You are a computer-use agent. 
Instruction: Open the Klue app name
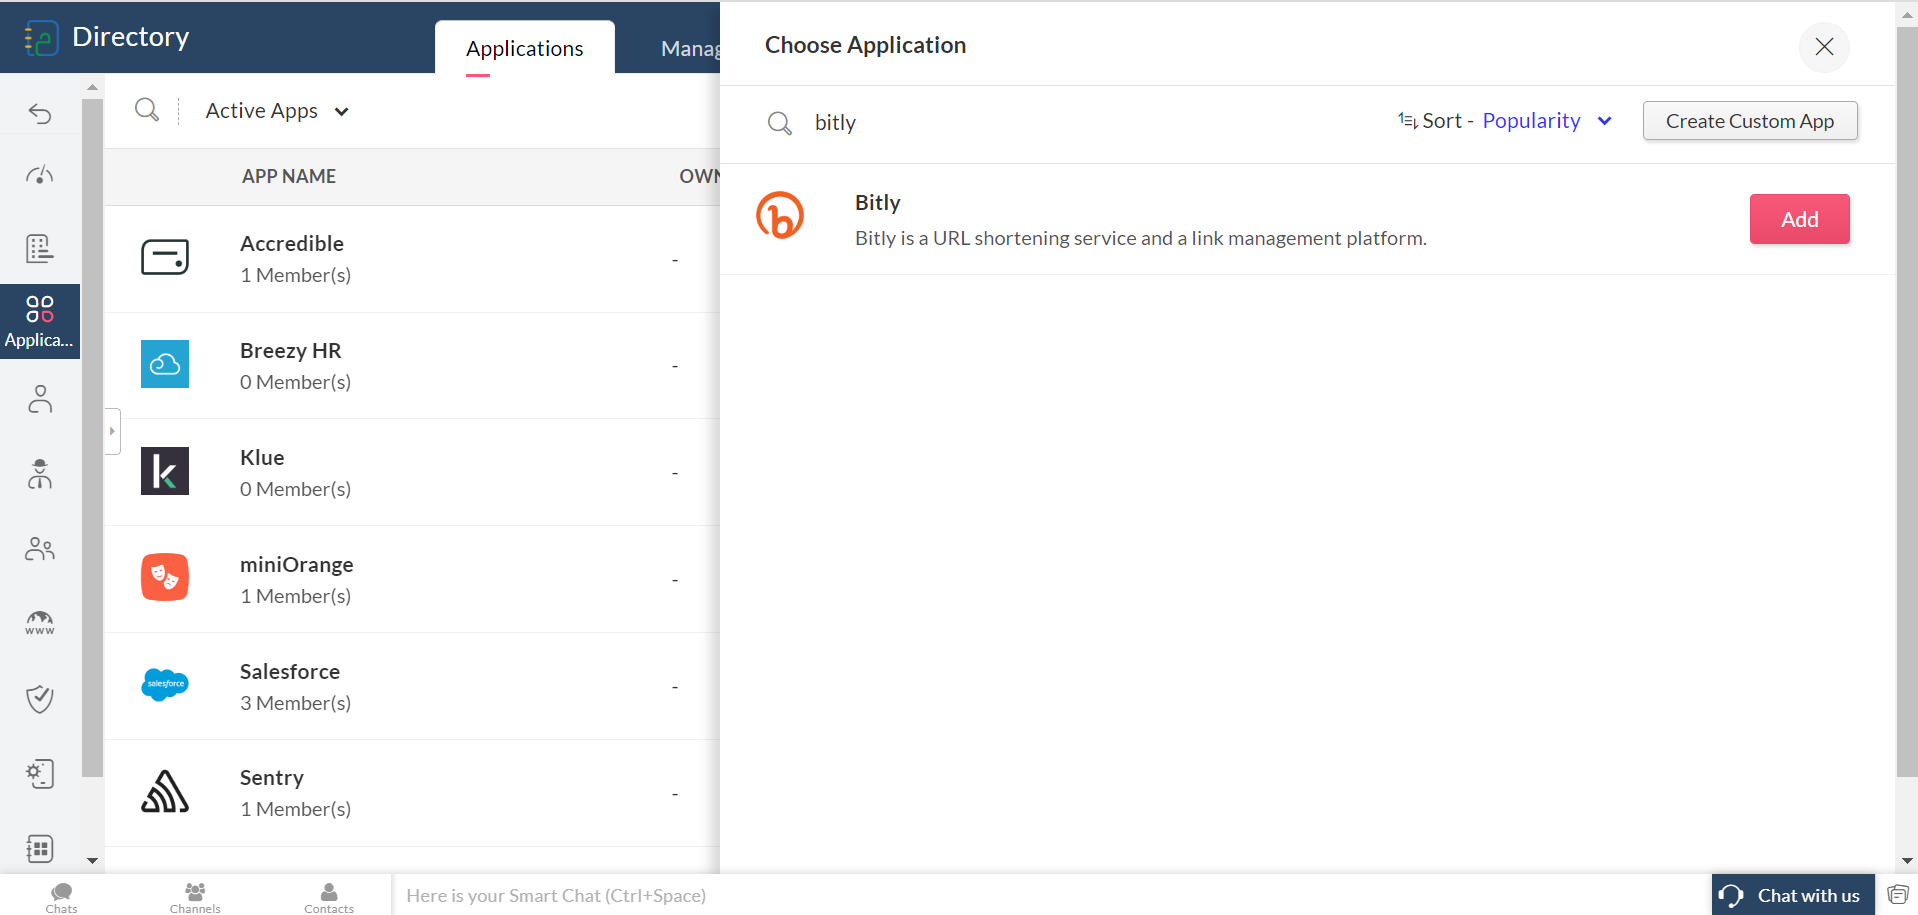[x=262, y=457]
